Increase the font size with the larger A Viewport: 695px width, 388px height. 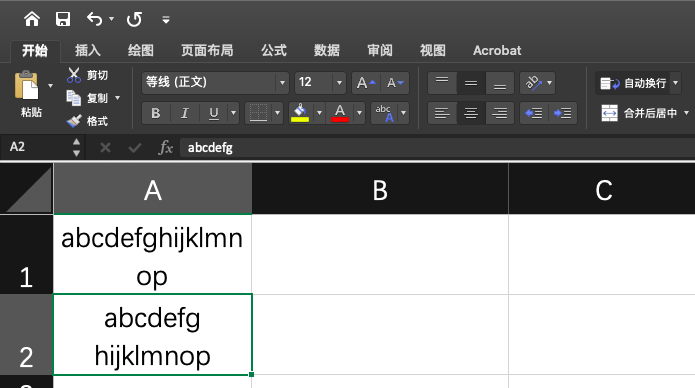click(x=366, y=83)
